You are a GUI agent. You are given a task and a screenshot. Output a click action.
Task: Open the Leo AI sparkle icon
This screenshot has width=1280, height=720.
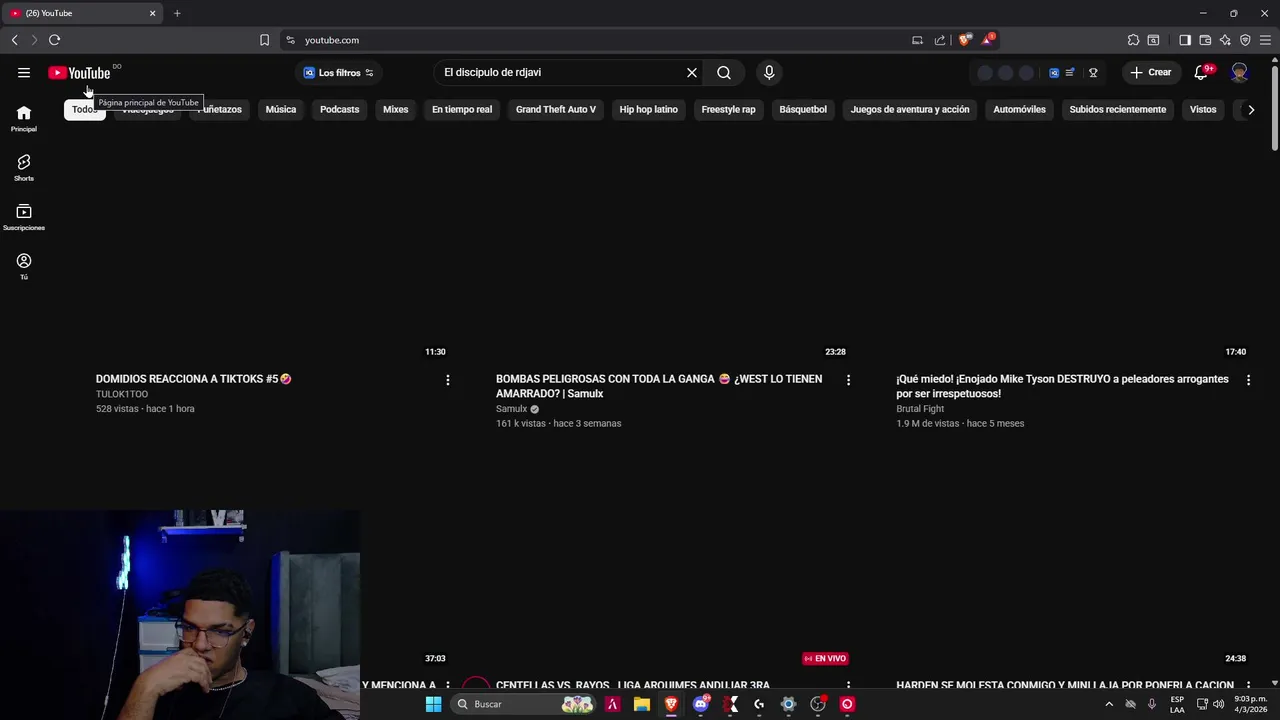pyautogui.click(x=1225, y=40)
